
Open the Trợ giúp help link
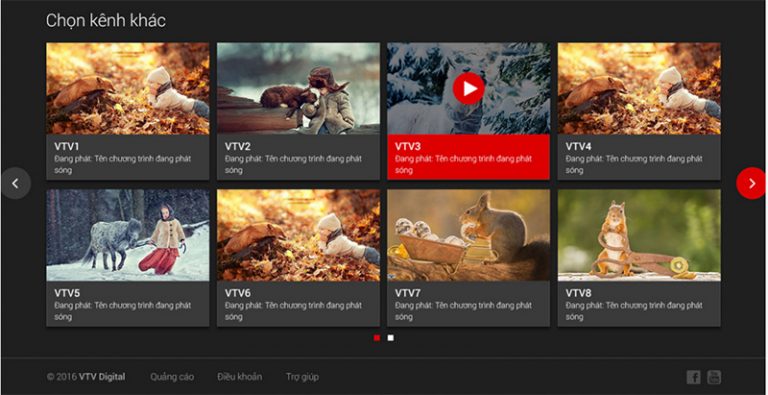302,377
